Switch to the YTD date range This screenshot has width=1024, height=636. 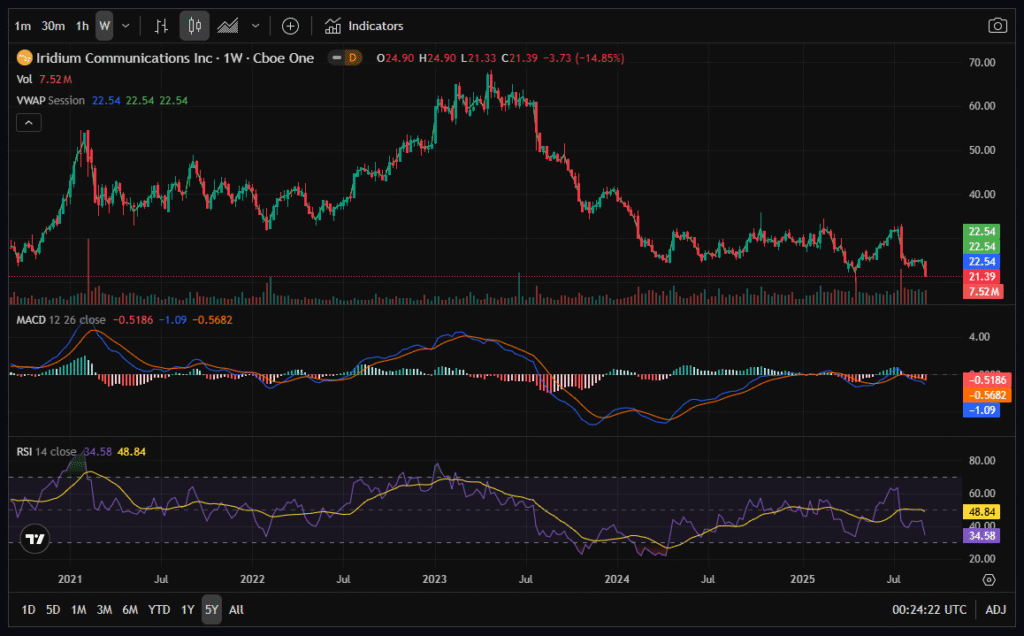click(x=158, y=609)
